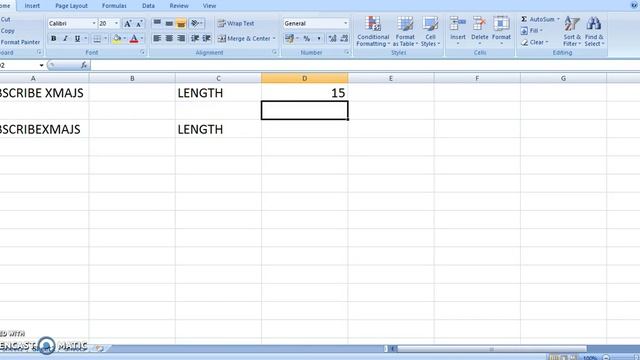Open the font size 20 dropdown
Image resolution: width=640 pixels, height=360 pixels.
pyautogui.click(x=116, y=23)
